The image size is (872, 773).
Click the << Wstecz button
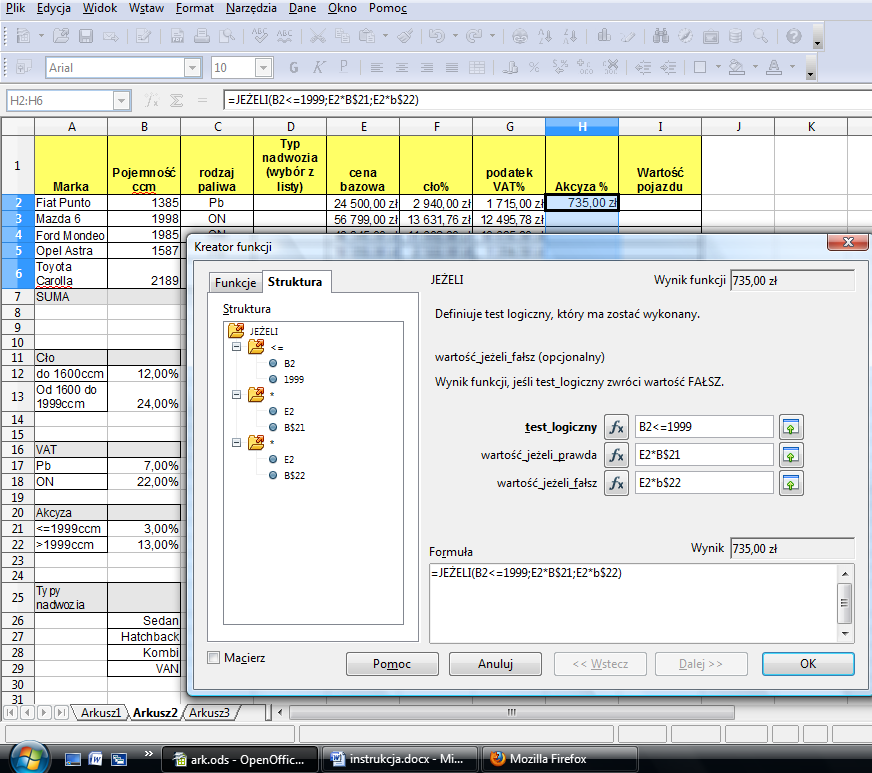(600, 664)
